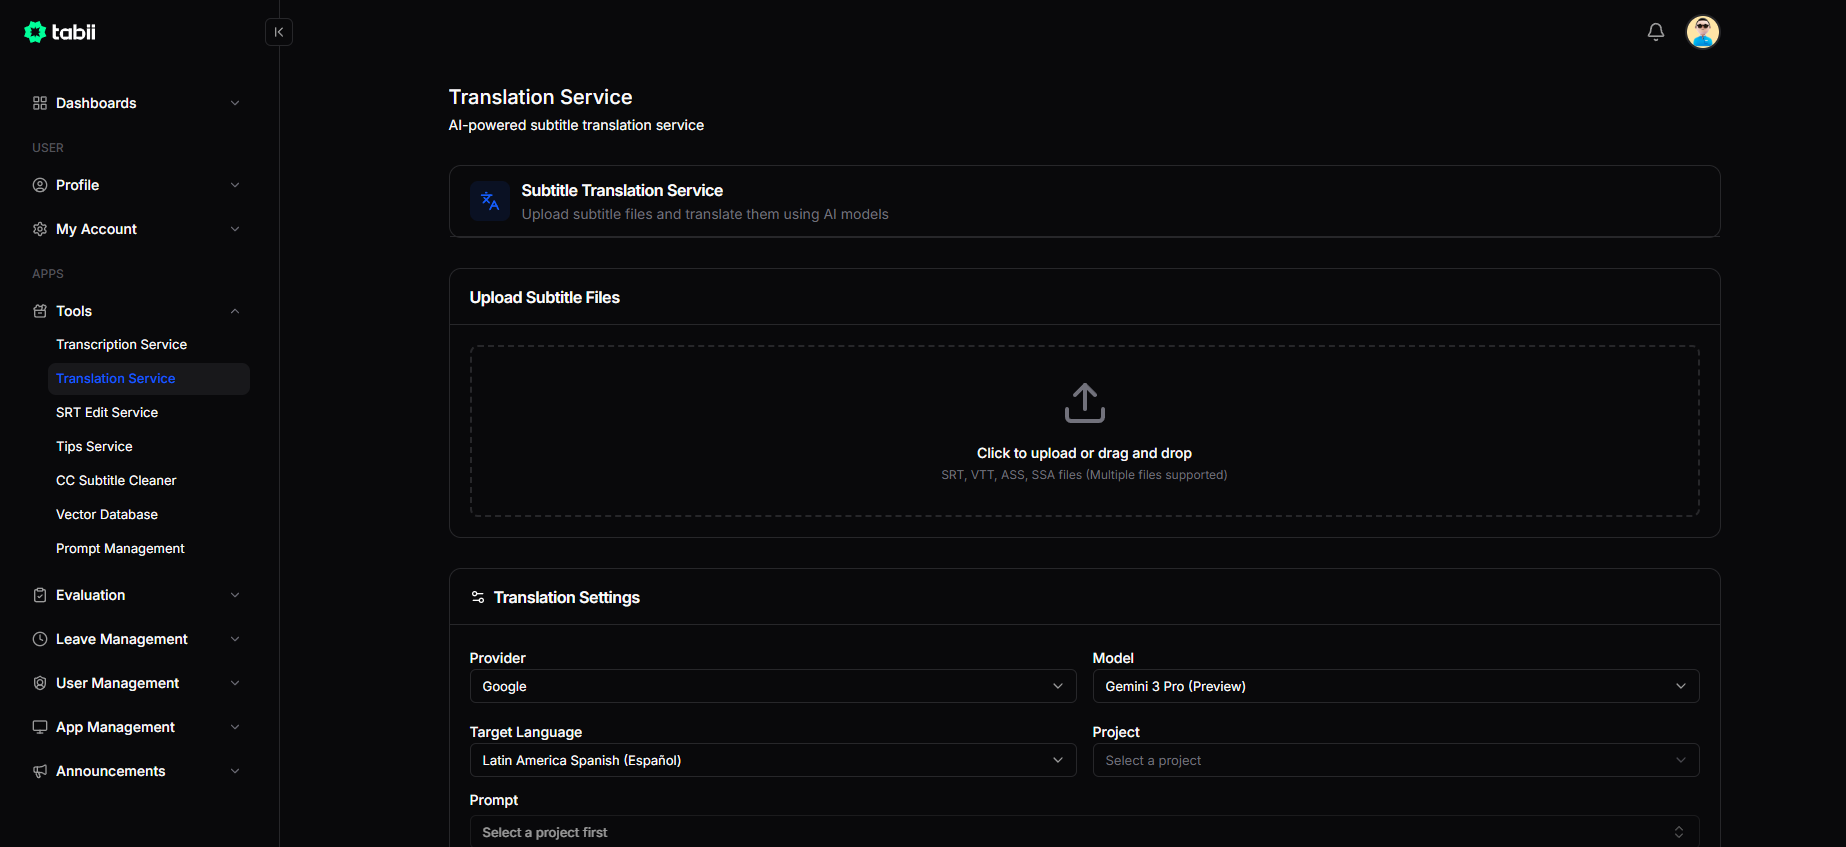Open SRT Edit Service page
Image resolution: width=1846 pixels, height=847 pixels.
coord(107,412)
